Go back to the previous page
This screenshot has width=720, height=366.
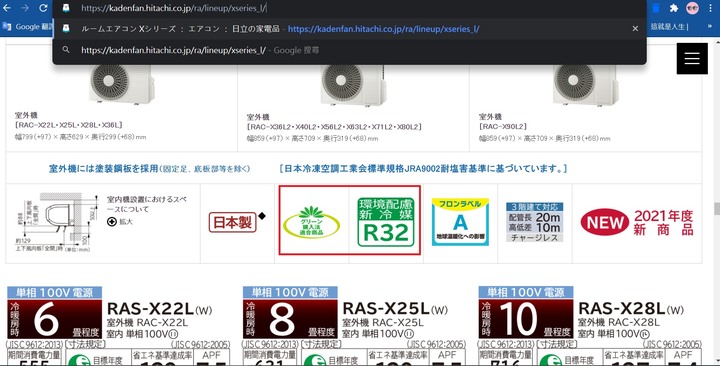tap(7, 8)
